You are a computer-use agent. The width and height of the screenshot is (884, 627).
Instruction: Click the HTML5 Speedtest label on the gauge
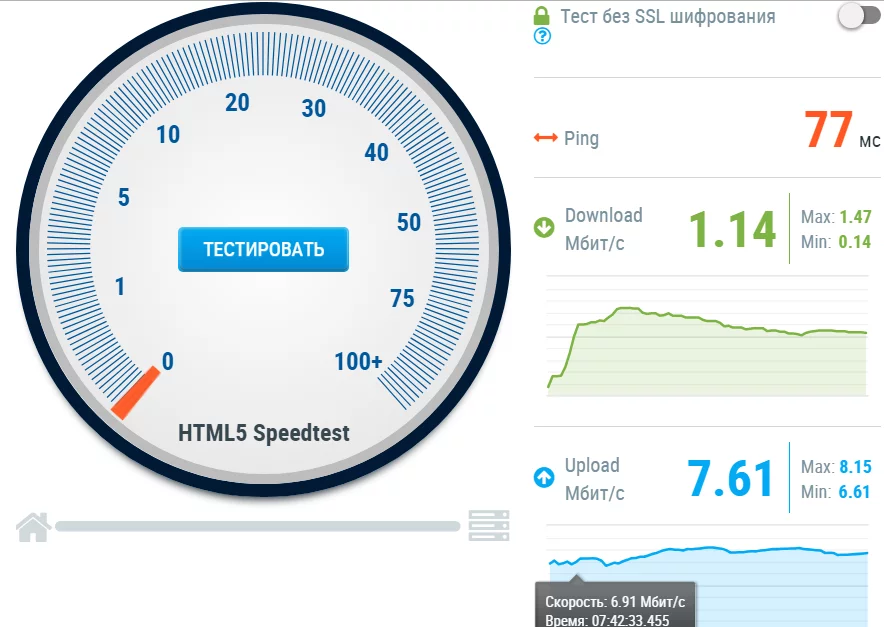(264, 433)
